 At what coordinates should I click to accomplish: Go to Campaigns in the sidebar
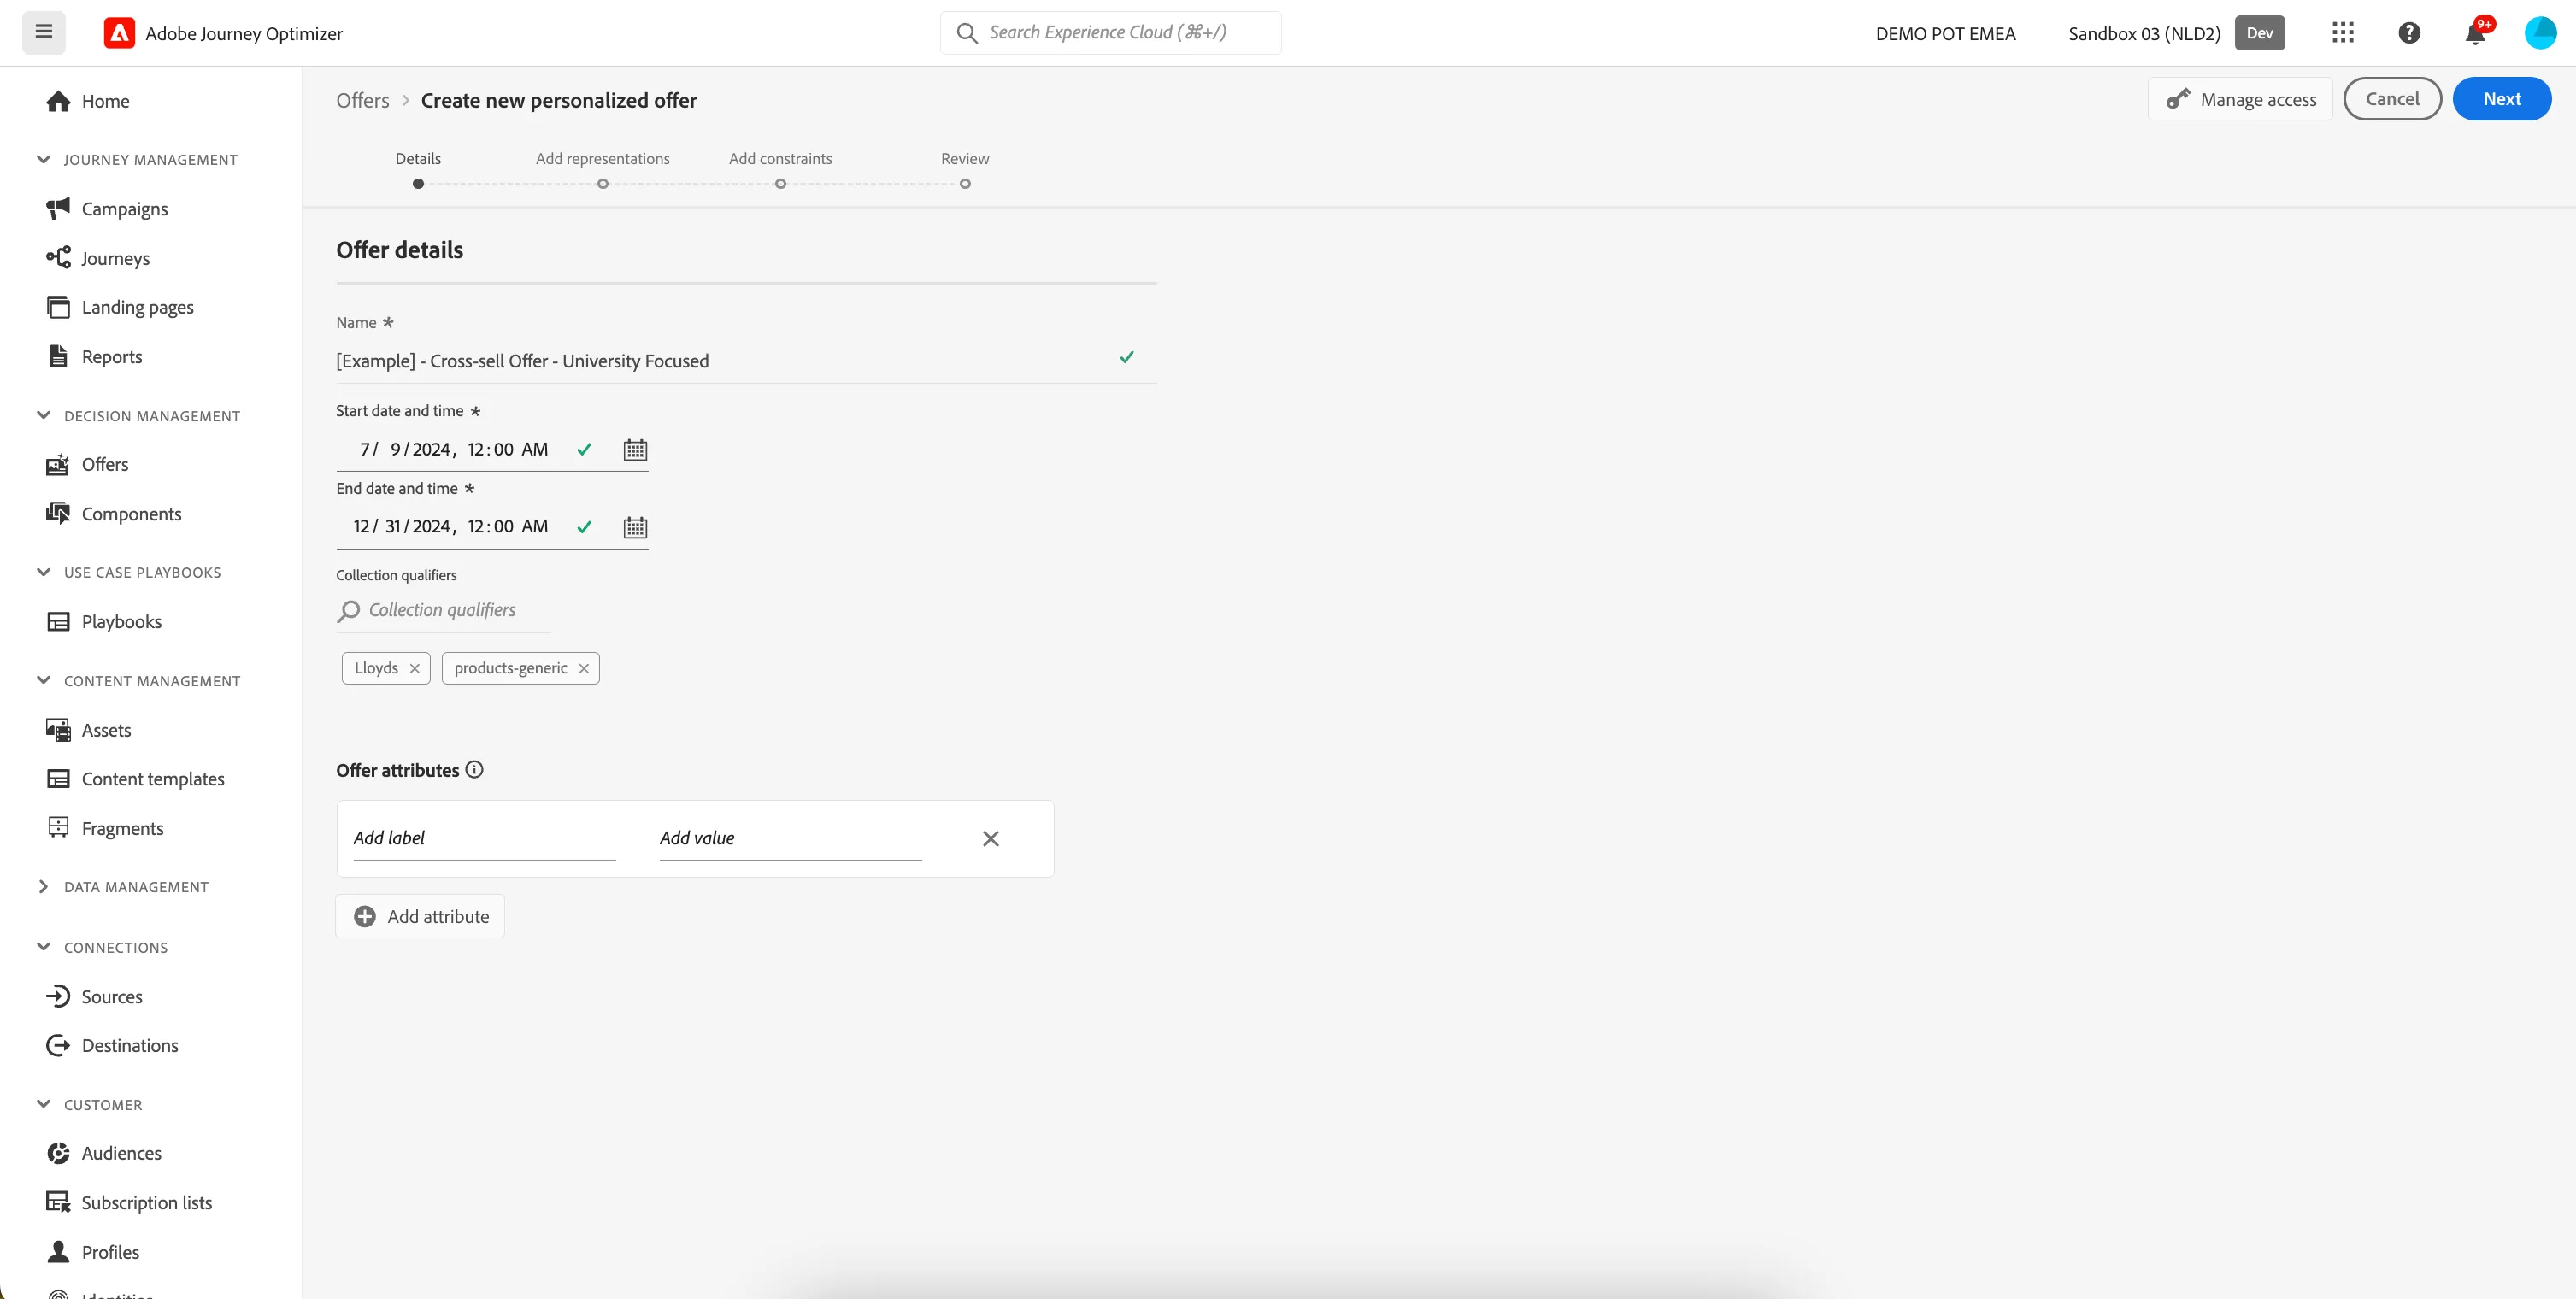(x=107, y=208)
